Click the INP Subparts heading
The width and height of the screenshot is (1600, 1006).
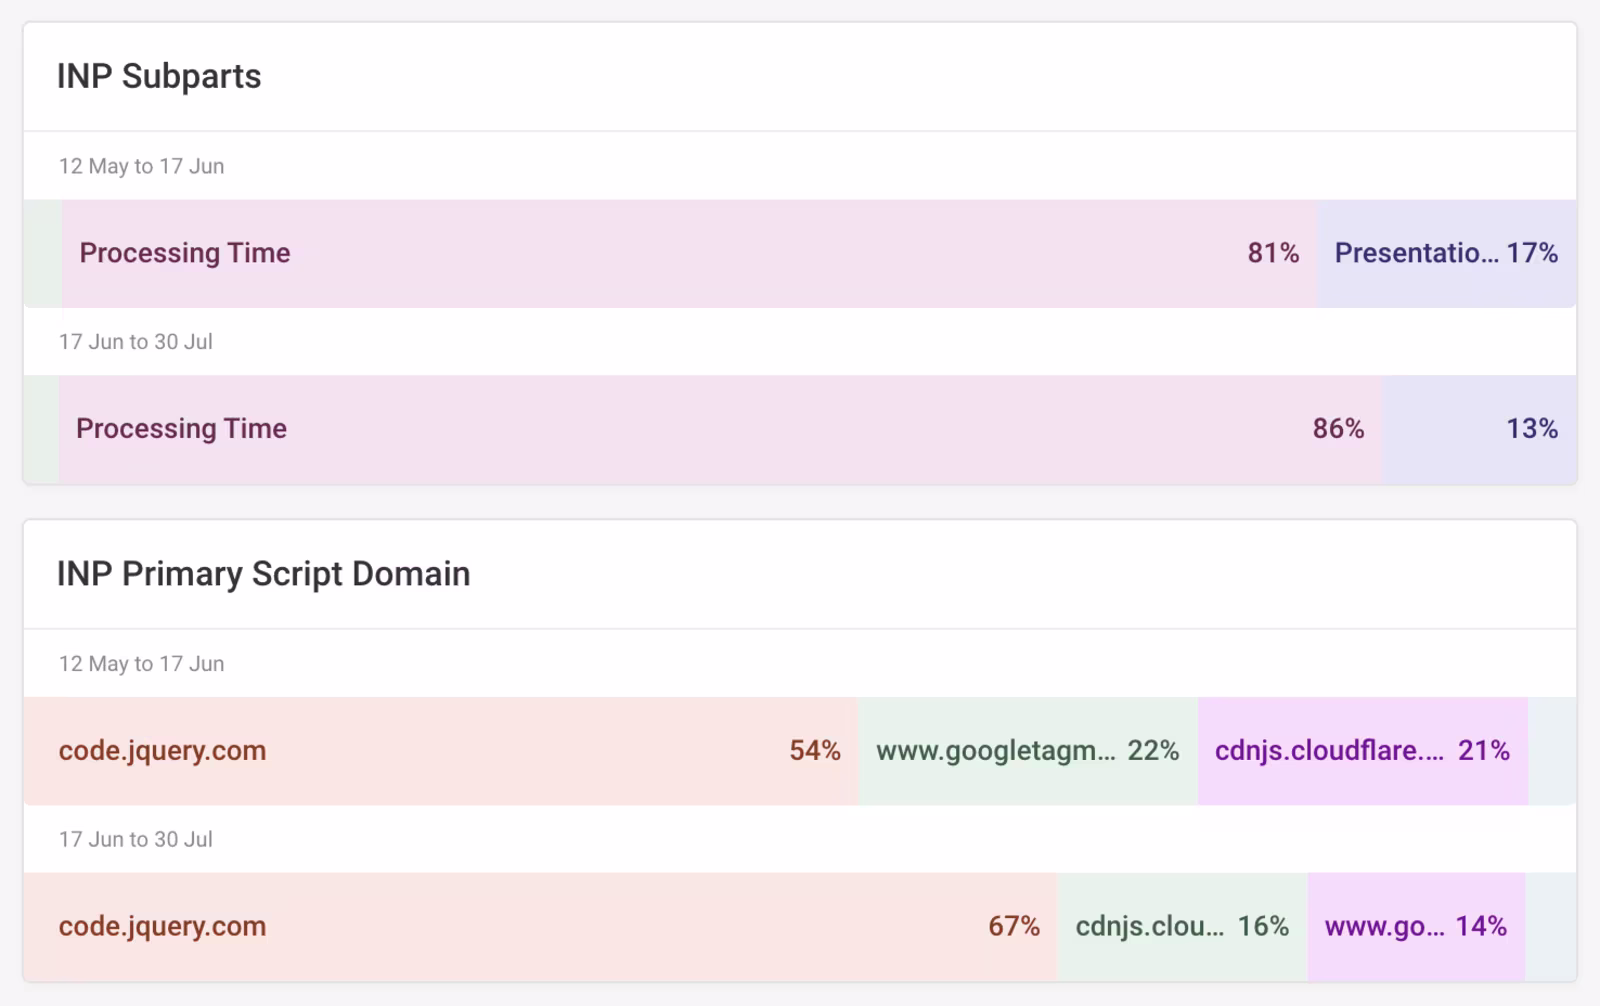(159, 76)
